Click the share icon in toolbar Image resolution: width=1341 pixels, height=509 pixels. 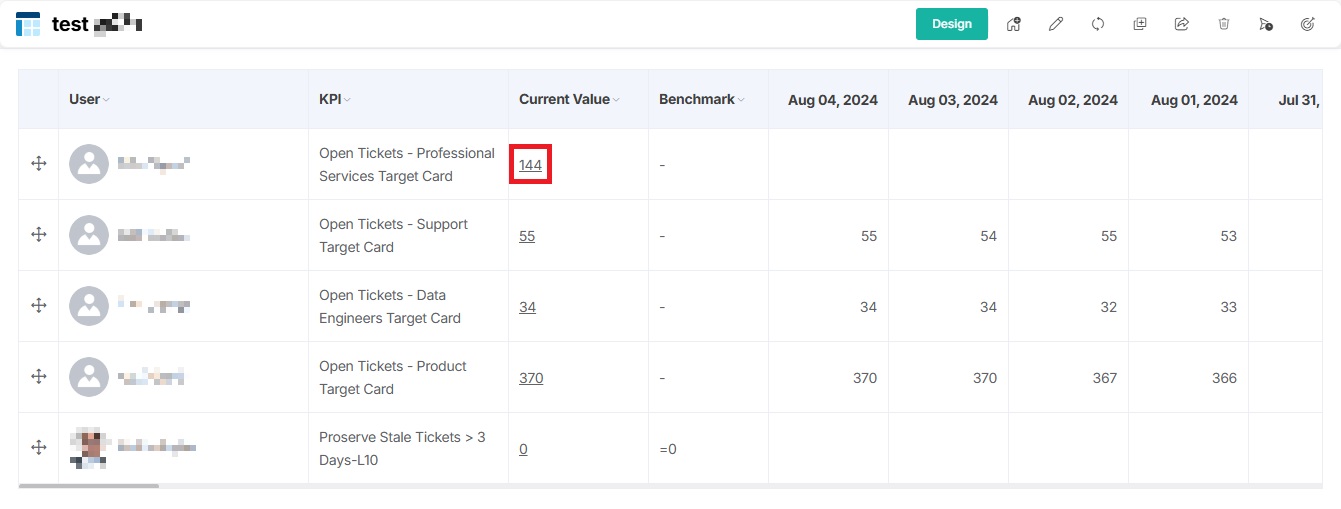tap(1182, 24)
